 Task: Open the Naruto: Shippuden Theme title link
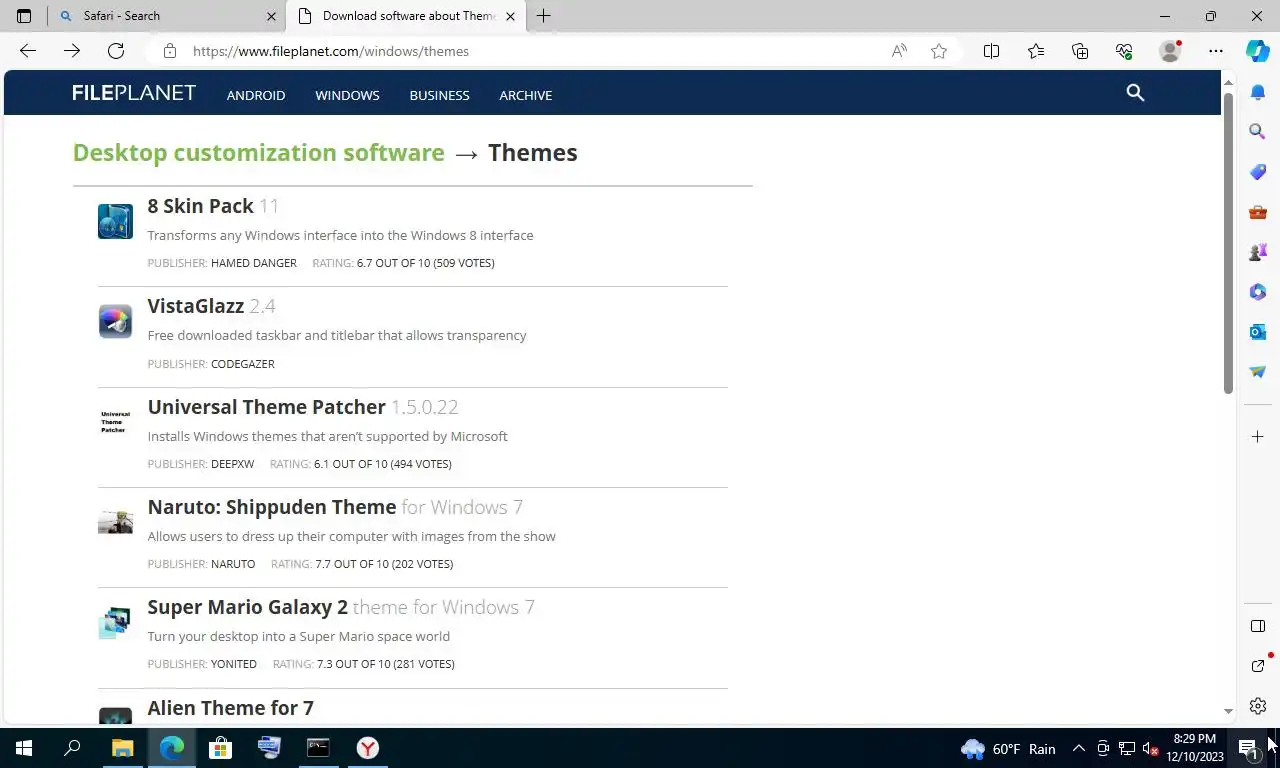click(271, 507)
